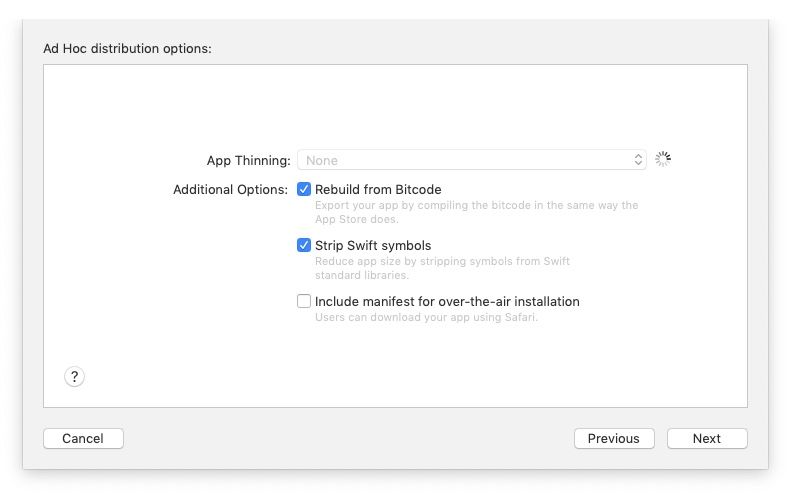Open the App Thinning popup showing None

[x=472, y=160]
